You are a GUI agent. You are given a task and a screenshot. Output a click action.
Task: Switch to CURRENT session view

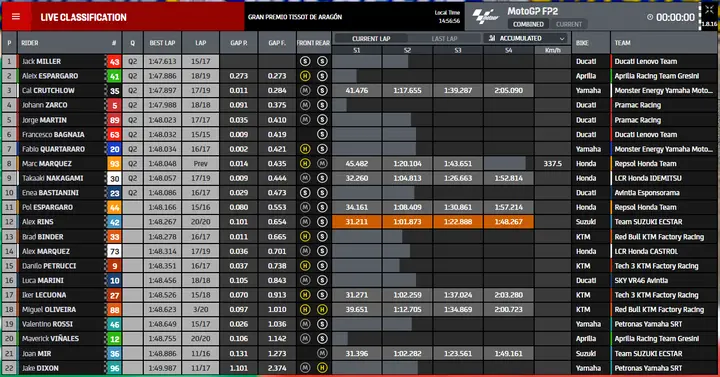[568, 24]
